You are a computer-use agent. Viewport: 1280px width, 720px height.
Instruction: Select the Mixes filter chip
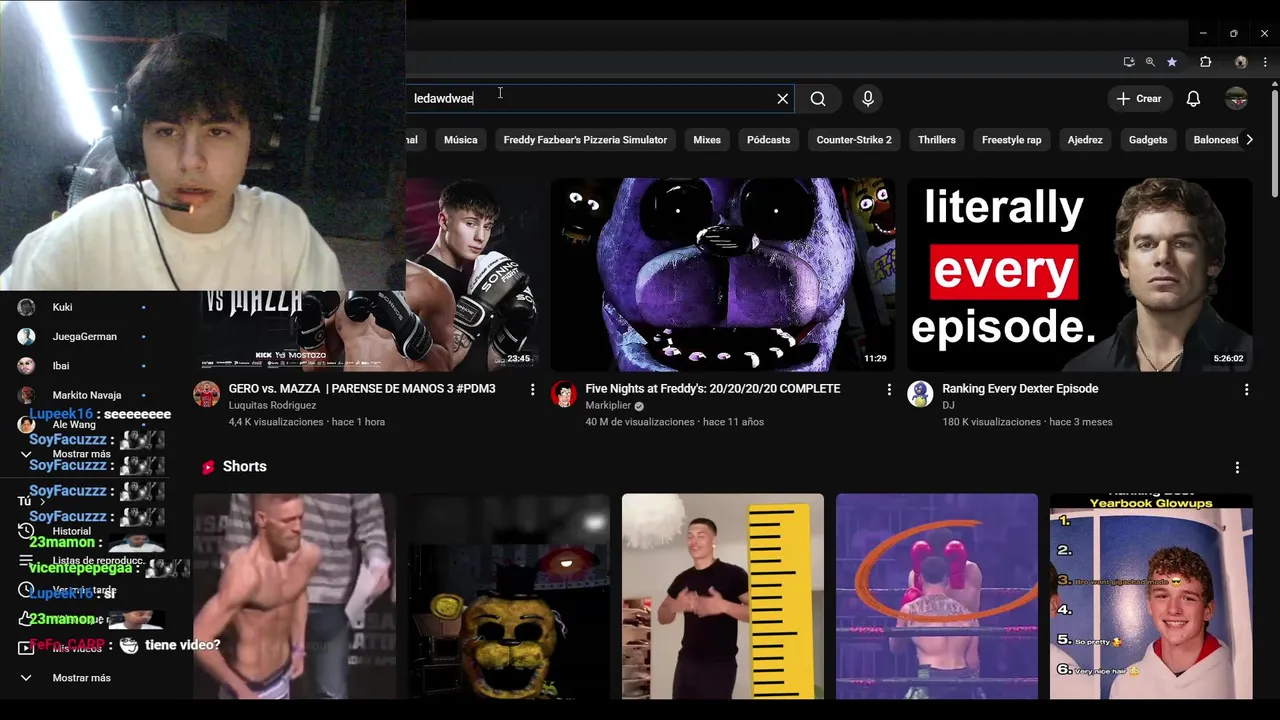pos(707,140)
